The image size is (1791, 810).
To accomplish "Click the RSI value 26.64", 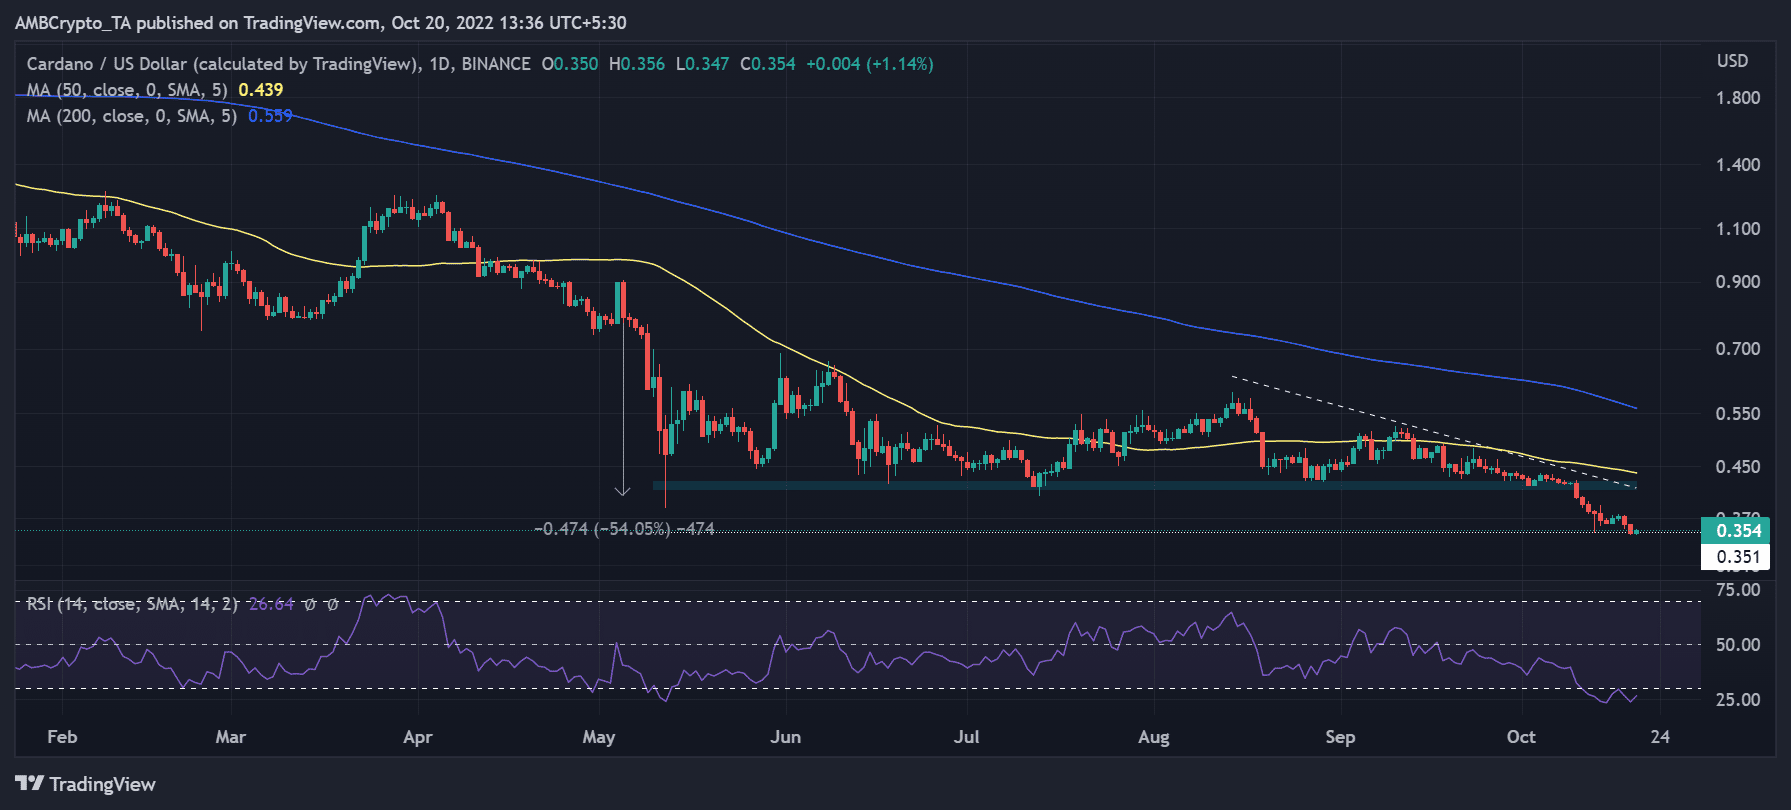I will tap(271, 604).
